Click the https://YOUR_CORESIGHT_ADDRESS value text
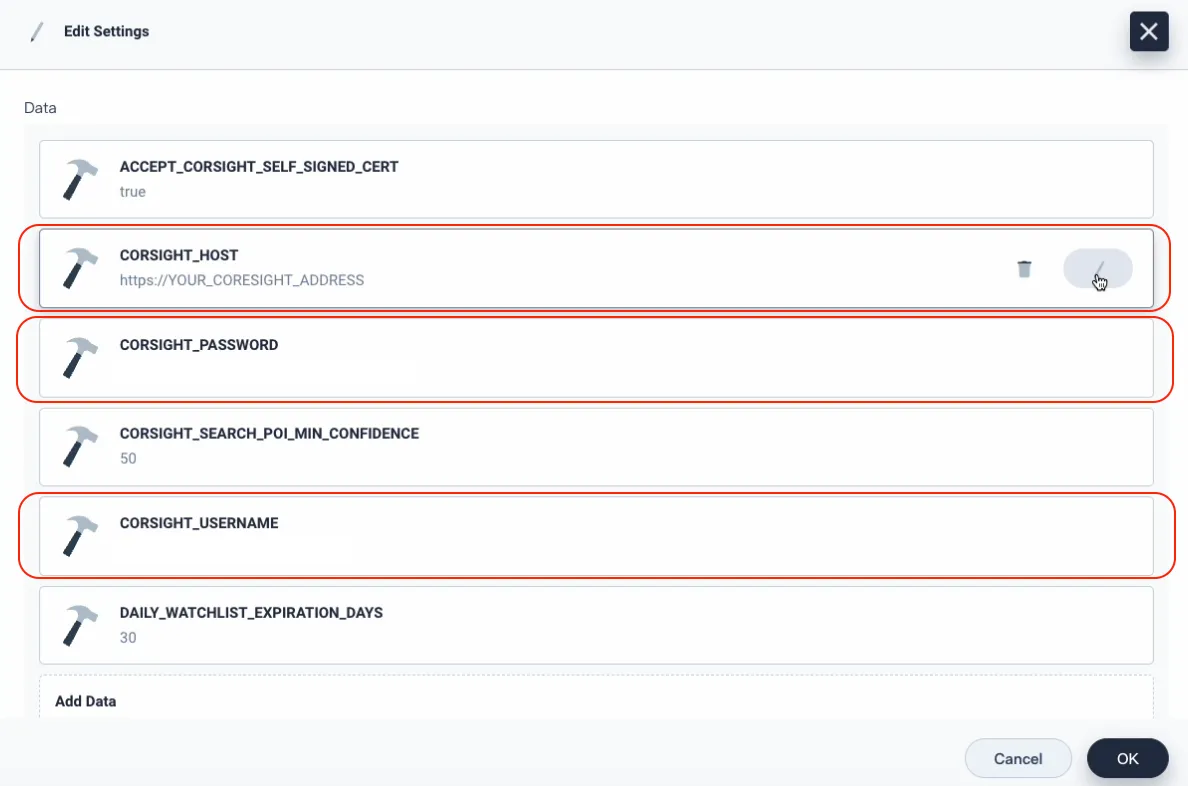 click(242, 280)
